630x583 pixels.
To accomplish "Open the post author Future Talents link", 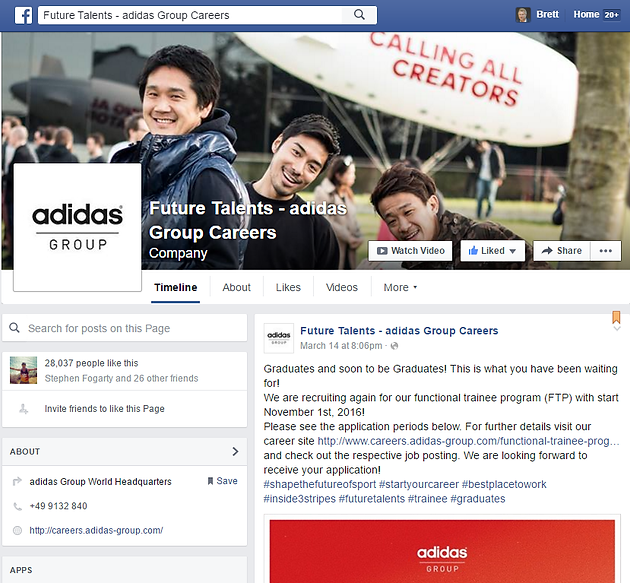I will point(399,331).
